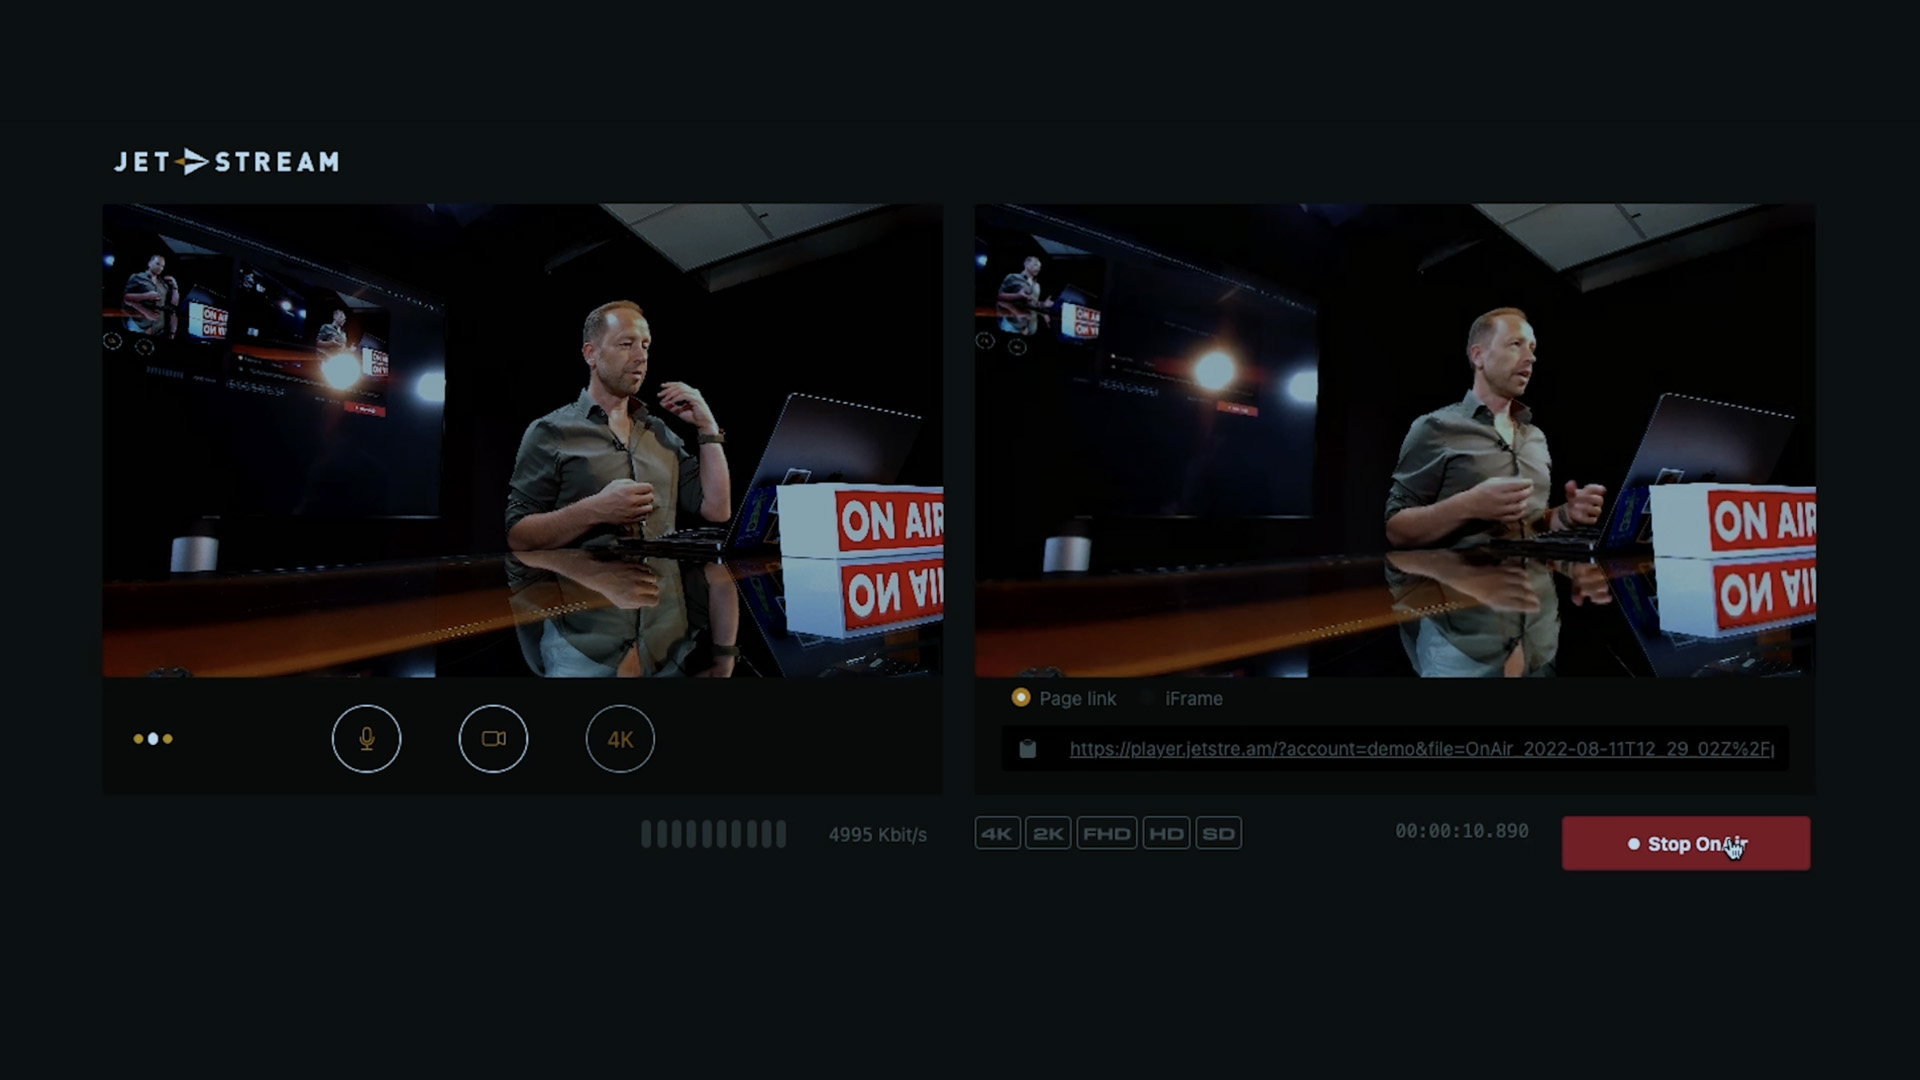The image size is (1920, 1080).
Task: Stop the OnAir broadcast
Action: click(x=1685, y=843)
